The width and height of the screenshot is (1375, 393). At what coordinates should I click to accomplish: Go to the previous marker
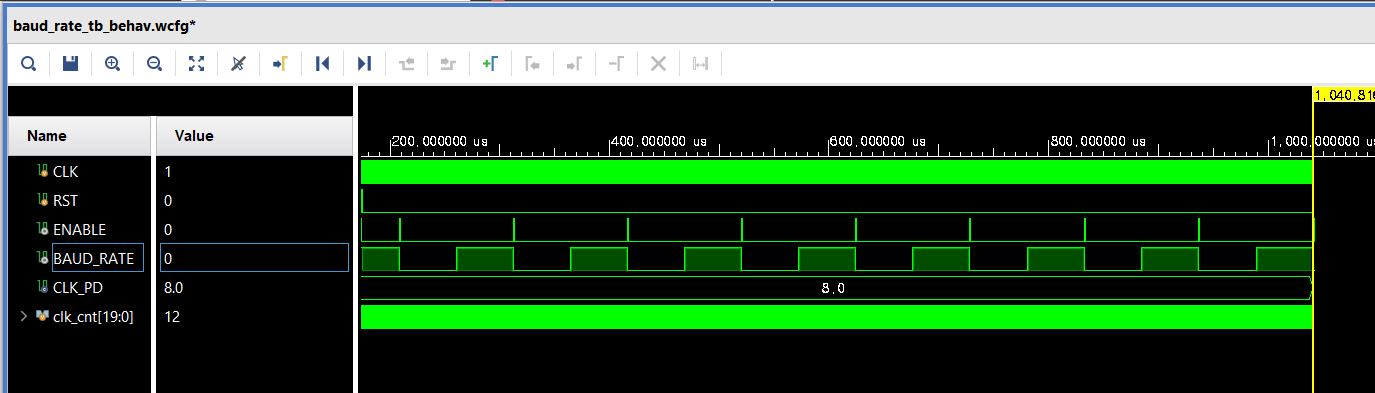532,64
